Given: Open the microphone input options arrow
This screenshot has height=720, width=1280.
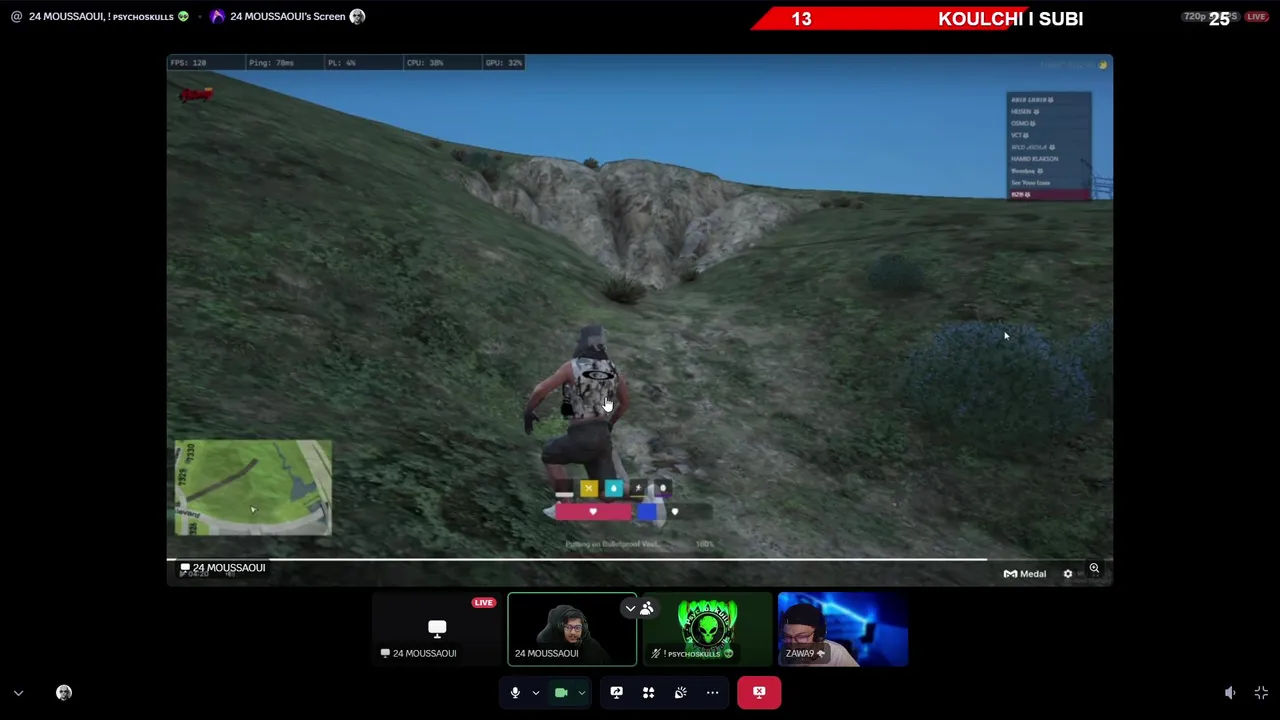Looking at the screenshot, I should pos(535,692).
